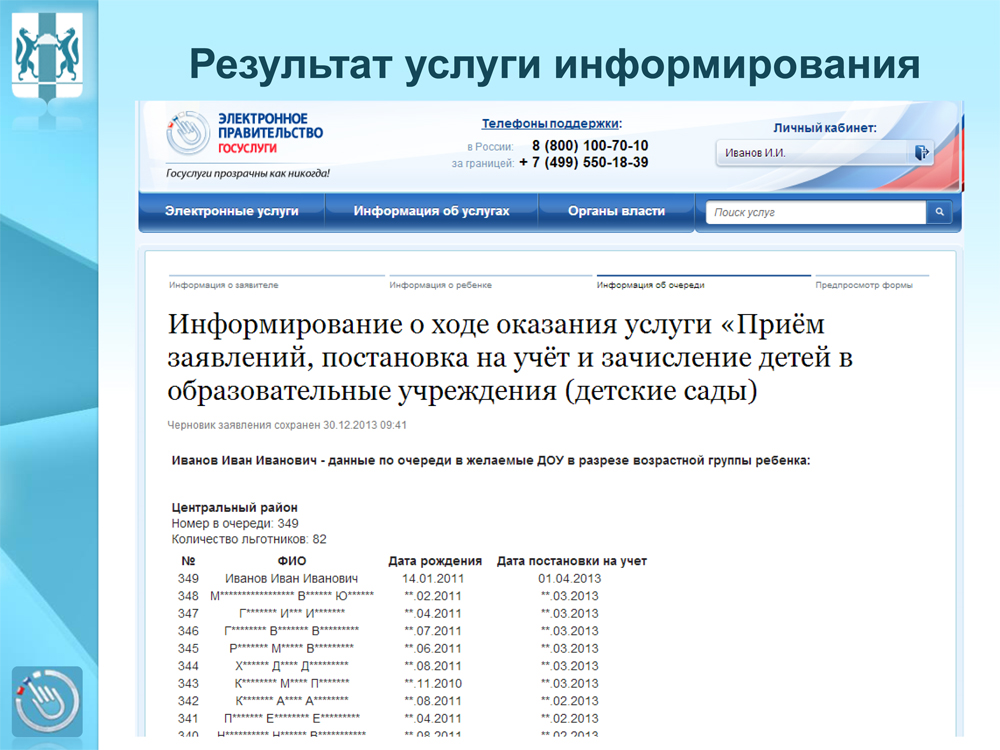Click the ФИО column header

coord(291,561)
